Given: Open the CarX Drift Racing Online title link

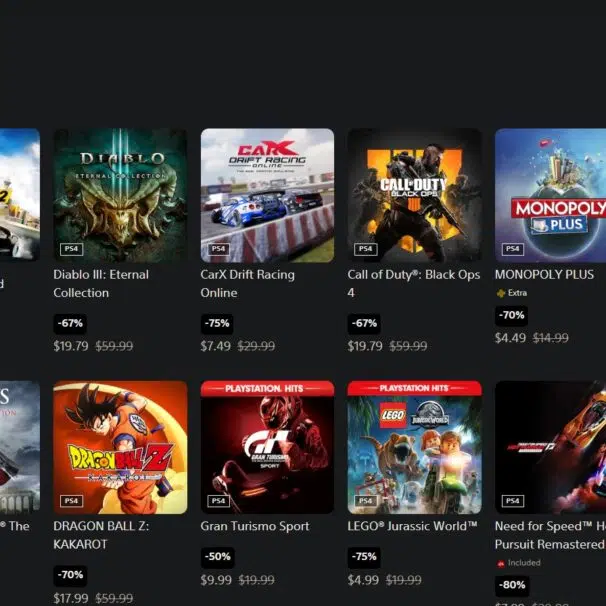Looking at the screenshot, I should point(247,284).
